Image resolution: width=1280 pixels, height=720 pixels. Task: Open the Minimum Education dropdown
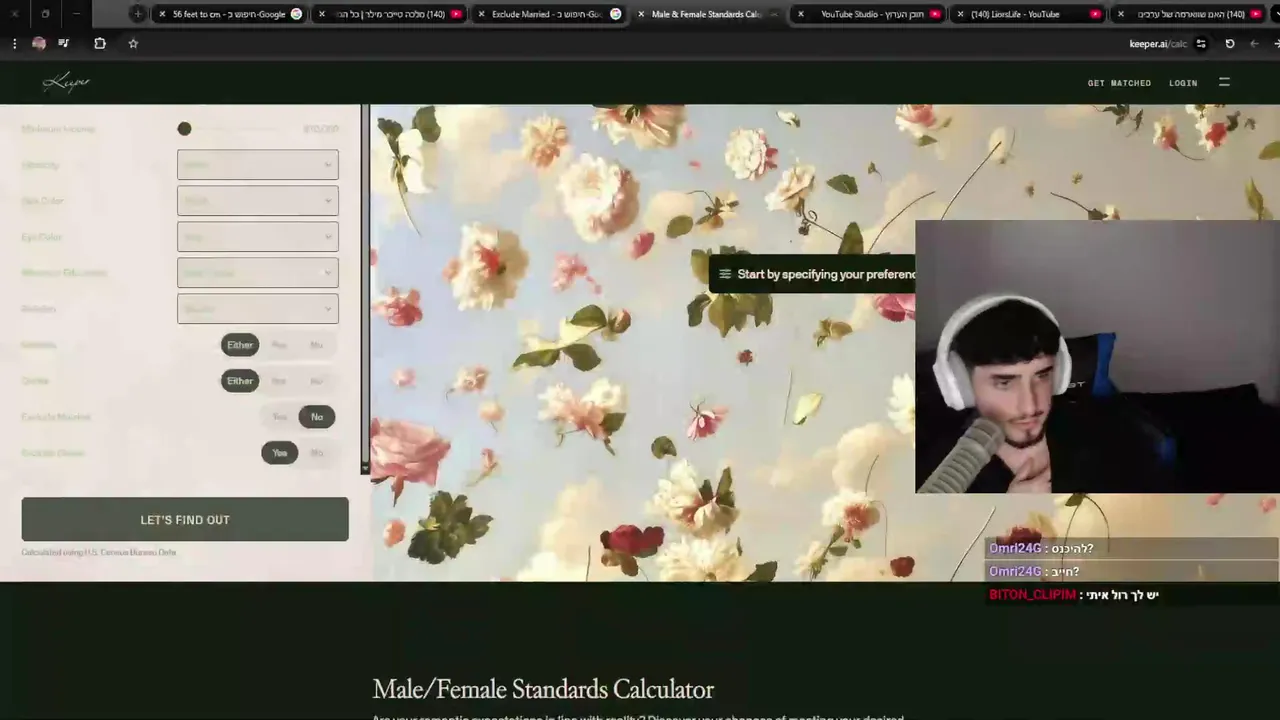pos(258,273)
